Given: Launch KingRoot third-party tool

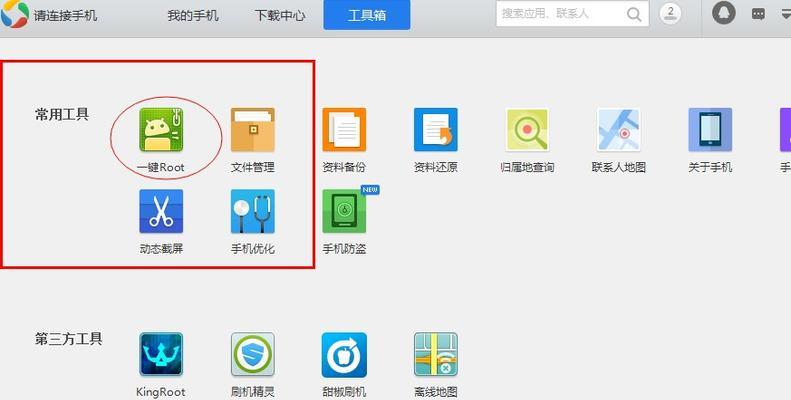Looking at the screenshot, I should tap(161, 354).
